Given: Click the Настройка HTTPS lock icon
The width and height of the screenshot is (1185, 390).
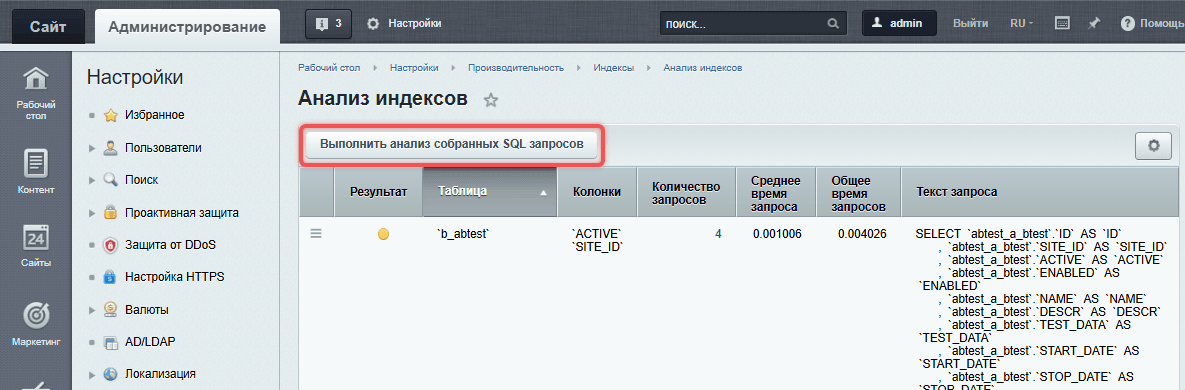Looking at the screenshot, I should [111, 277].
